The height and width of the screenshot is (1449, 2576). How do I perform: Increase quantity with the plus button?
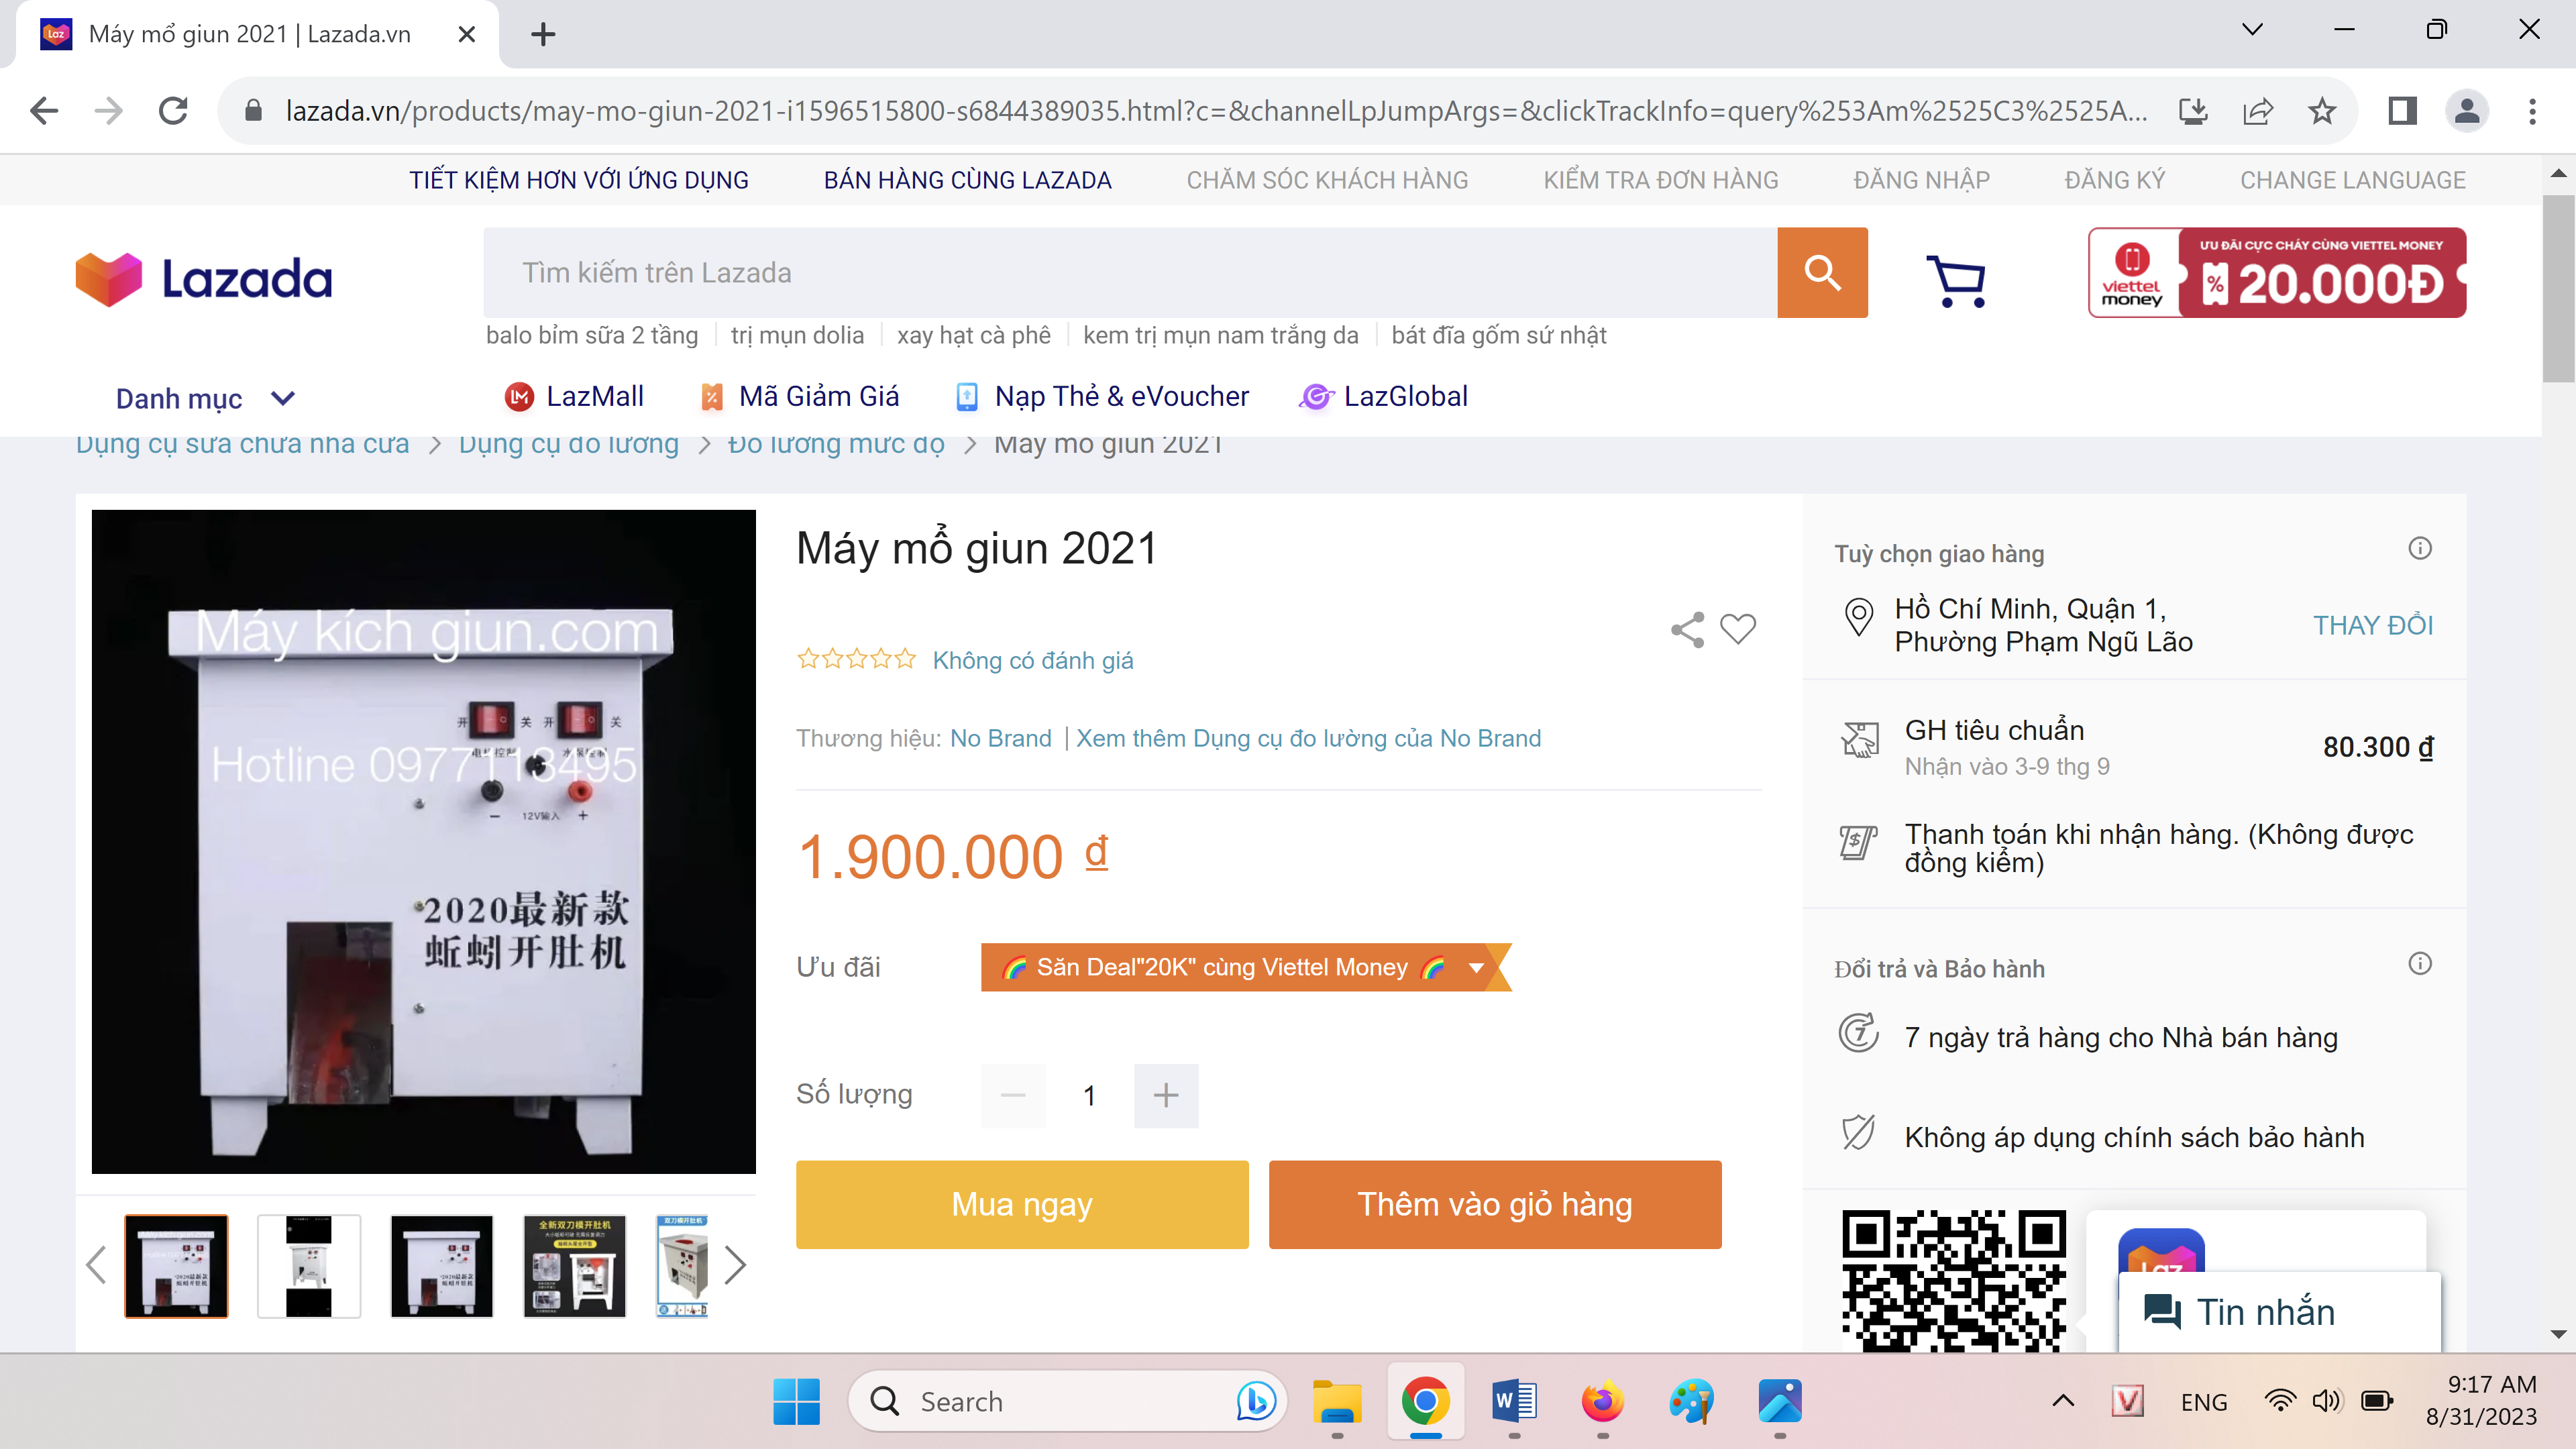1165,1095
